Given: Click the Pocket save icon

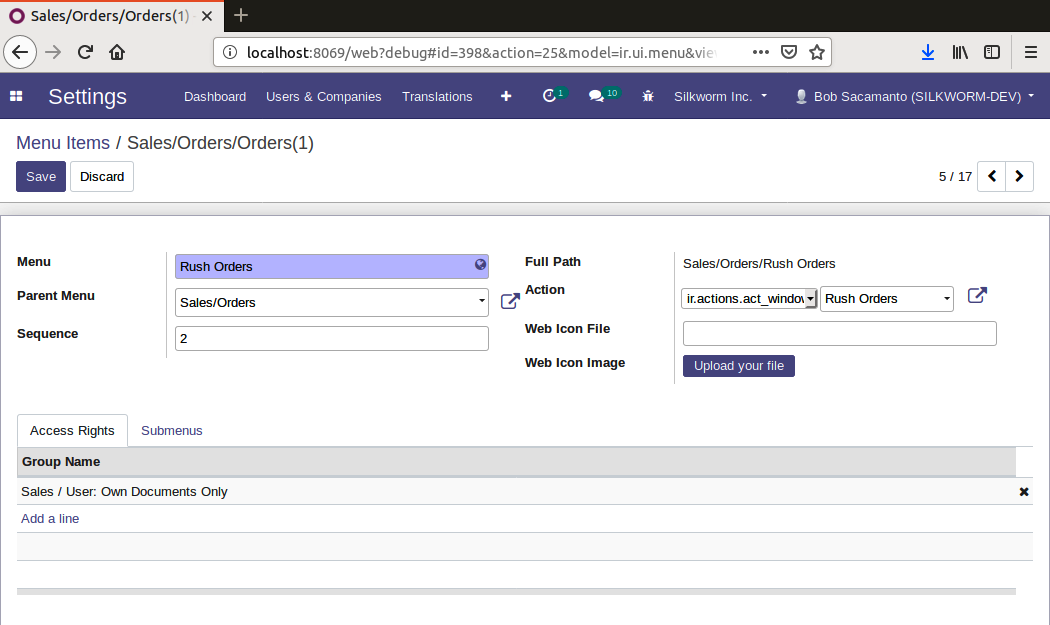Looking at the screenshot, I should [789, 52].
